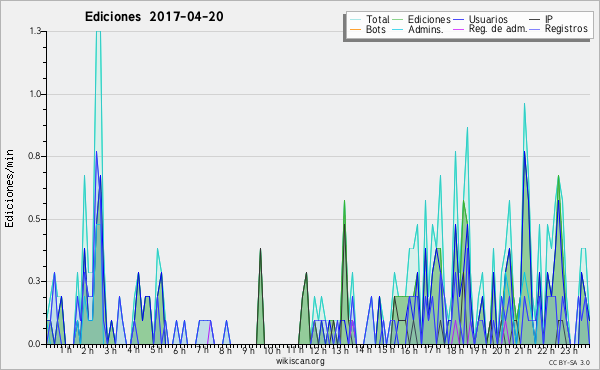Click the Total legend color swatch
This screenshot has height=370, width=600.
(356, 20)
